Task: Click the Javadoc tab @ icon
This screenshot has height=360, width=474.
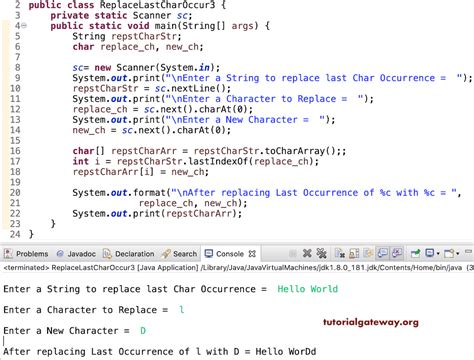Action: click(x=60, y=254)
